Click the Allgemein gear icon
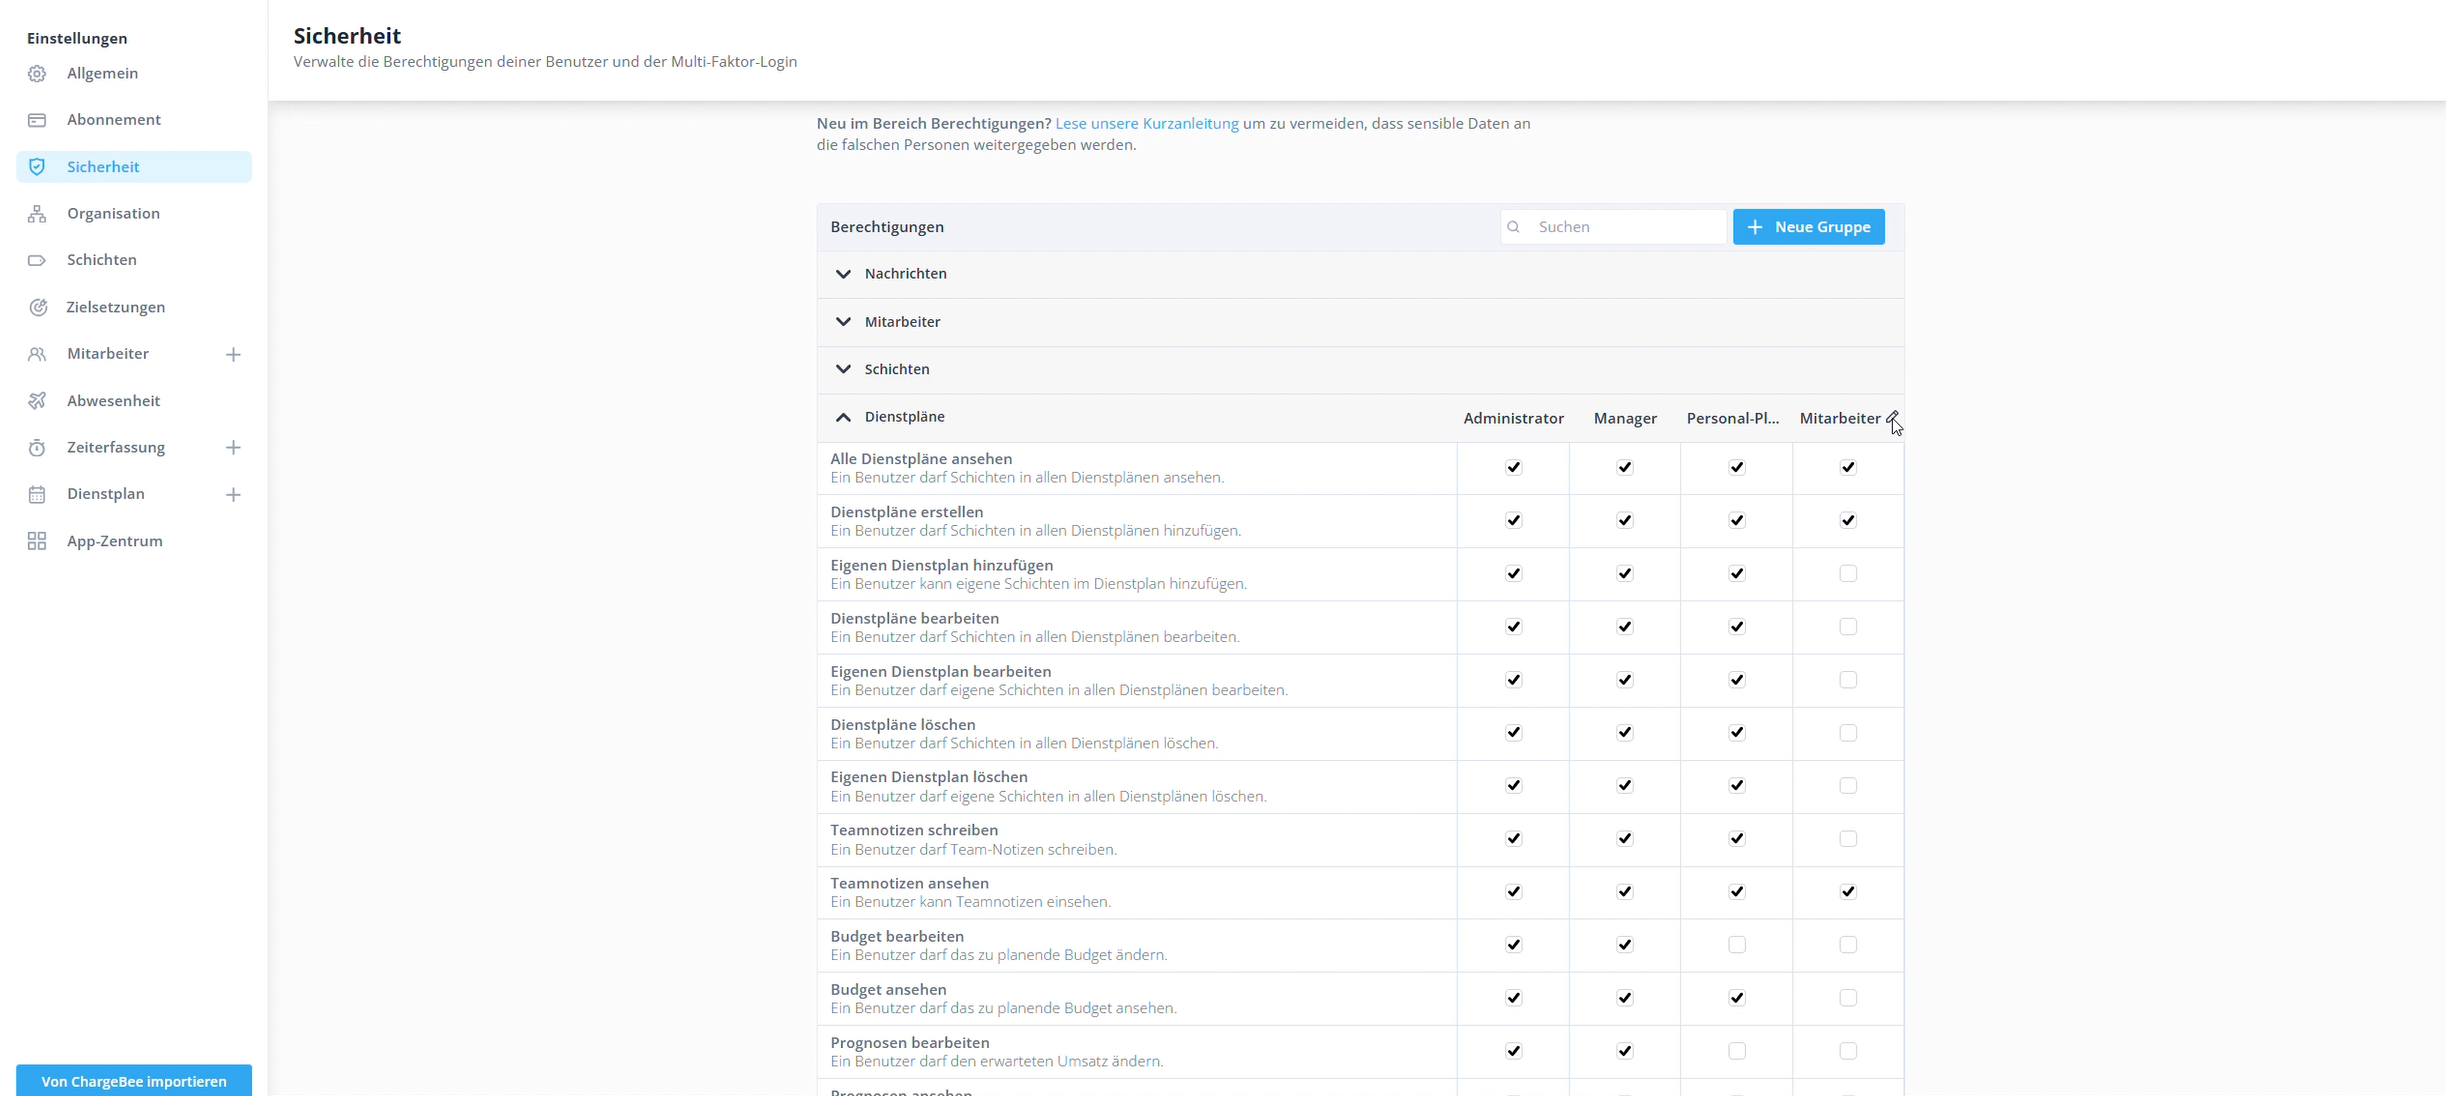2446x1096 pixels. (x=37, y=74)
